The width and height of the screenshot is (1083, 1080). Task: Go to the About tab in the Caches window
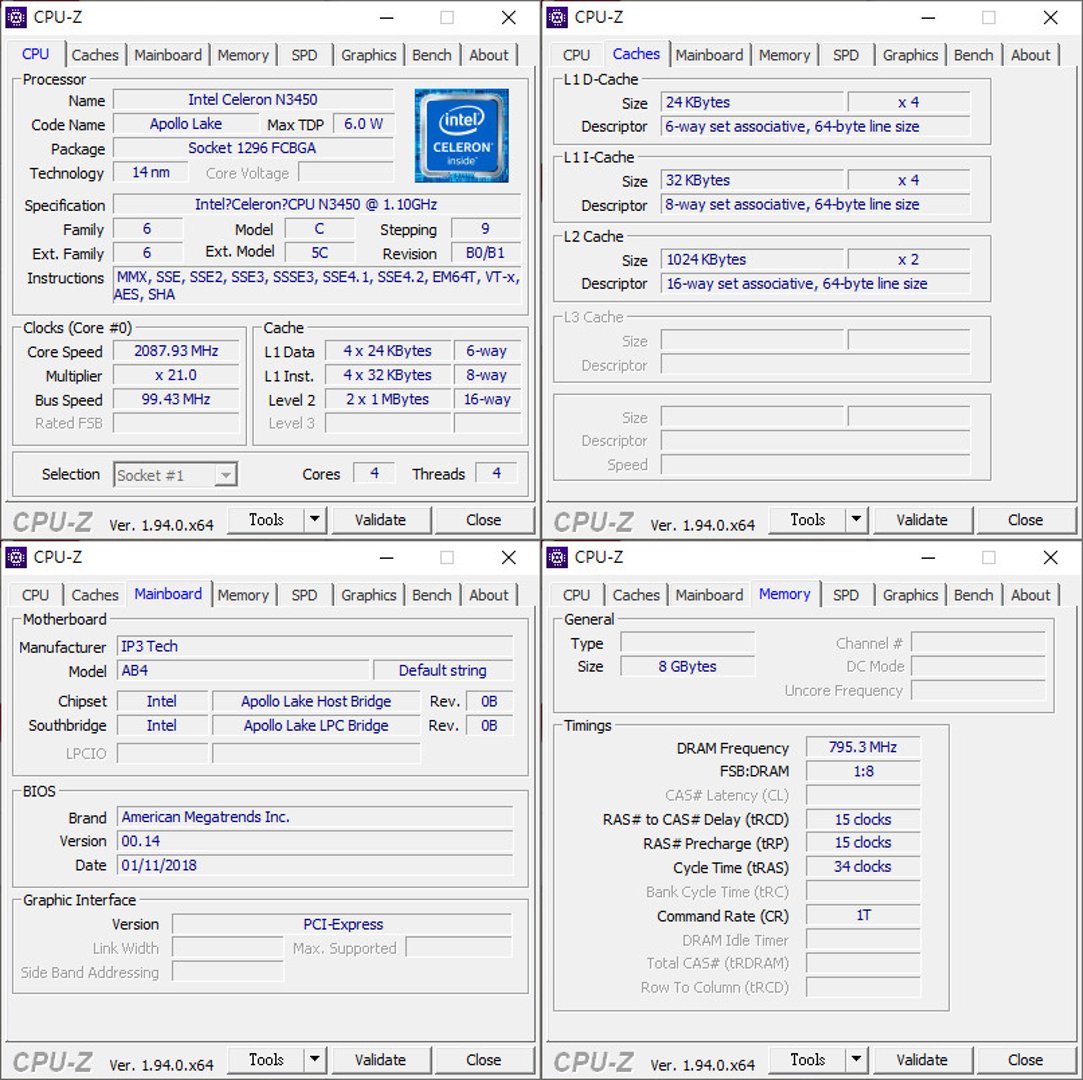(1030, 55)
